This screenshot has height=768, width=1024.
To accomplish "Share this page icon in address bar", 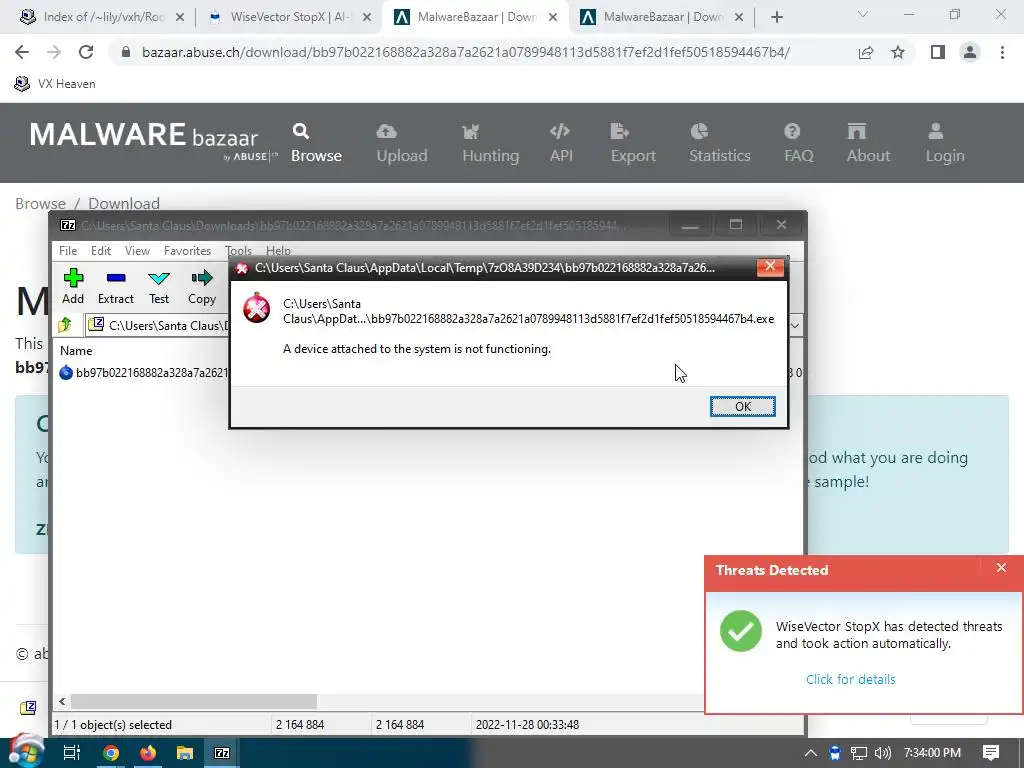I will click(x=866, y=52).
